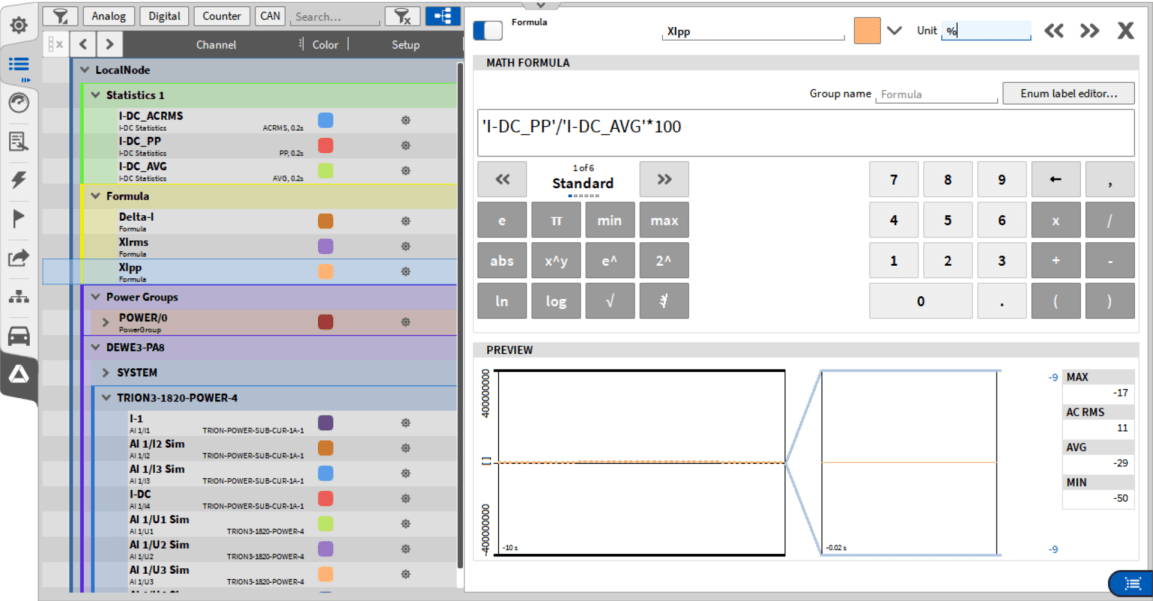The image size is (1153, 601).
Task: Switch to the next formula function page
Action: click(663, 180)
